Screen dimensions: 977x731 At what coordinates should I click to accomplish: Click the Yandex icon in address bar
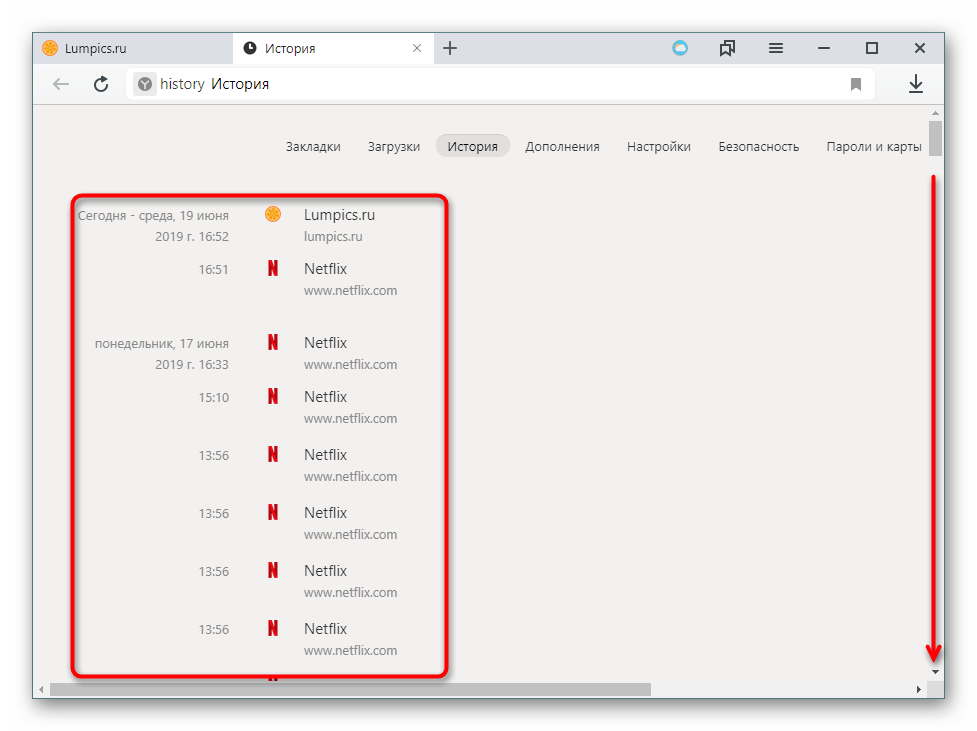pos(145,84)
